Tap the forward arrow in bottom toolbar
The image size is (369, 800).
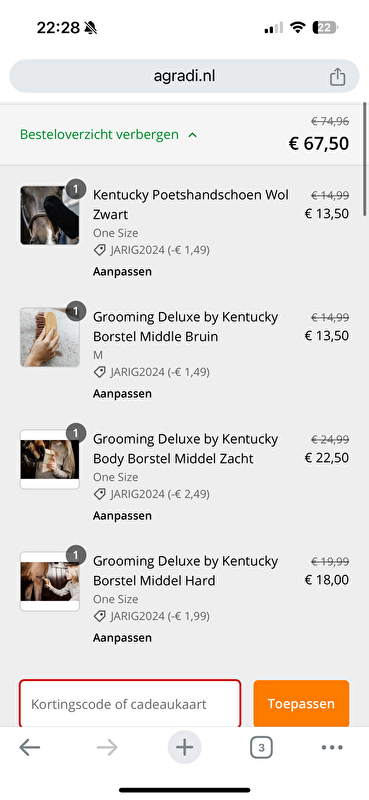coord(107,747)
